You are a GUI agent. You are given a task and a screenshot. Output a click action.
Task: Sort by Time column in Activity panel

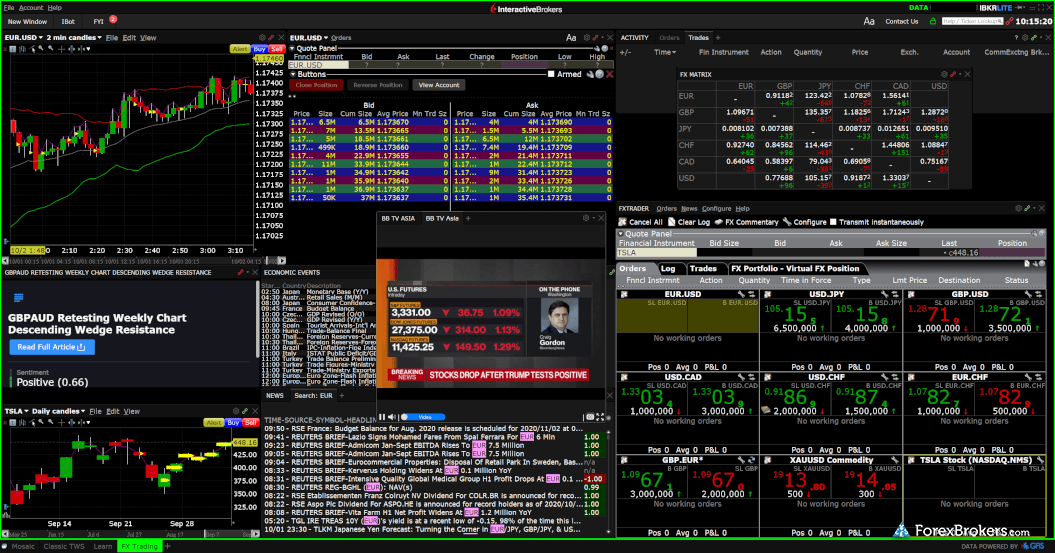pos(664,52)
